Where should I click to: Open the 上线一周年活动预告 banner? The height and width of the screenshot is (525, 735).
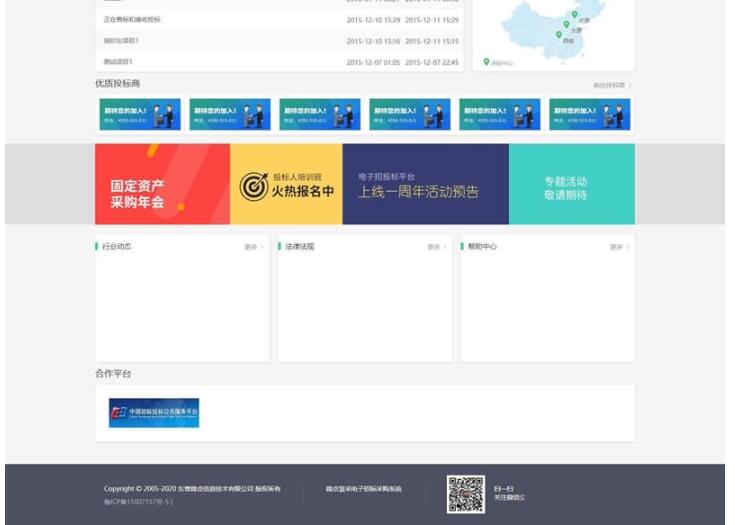pos(425,185)
